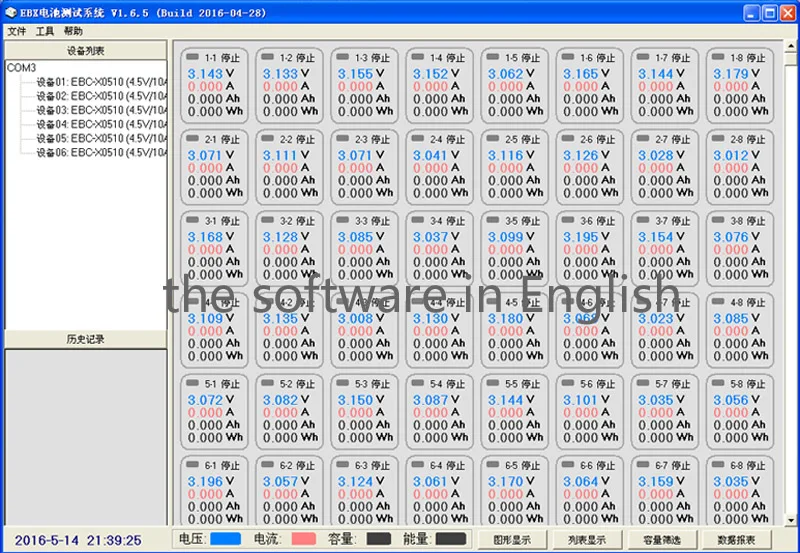Click voltage reading 3.143 V in channel 1-1
The width and height of the screenshot is (800, 553).
click(211, 74)
